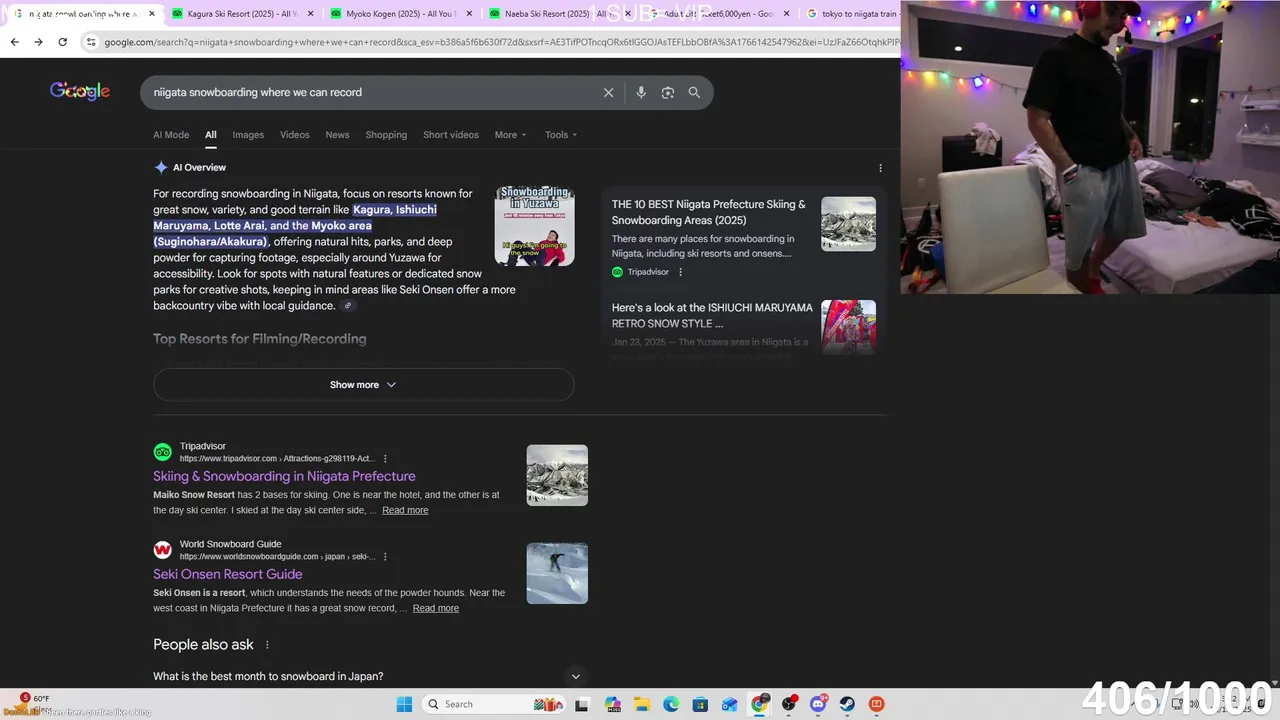Go back to the previous page

(x=14, y=42)
